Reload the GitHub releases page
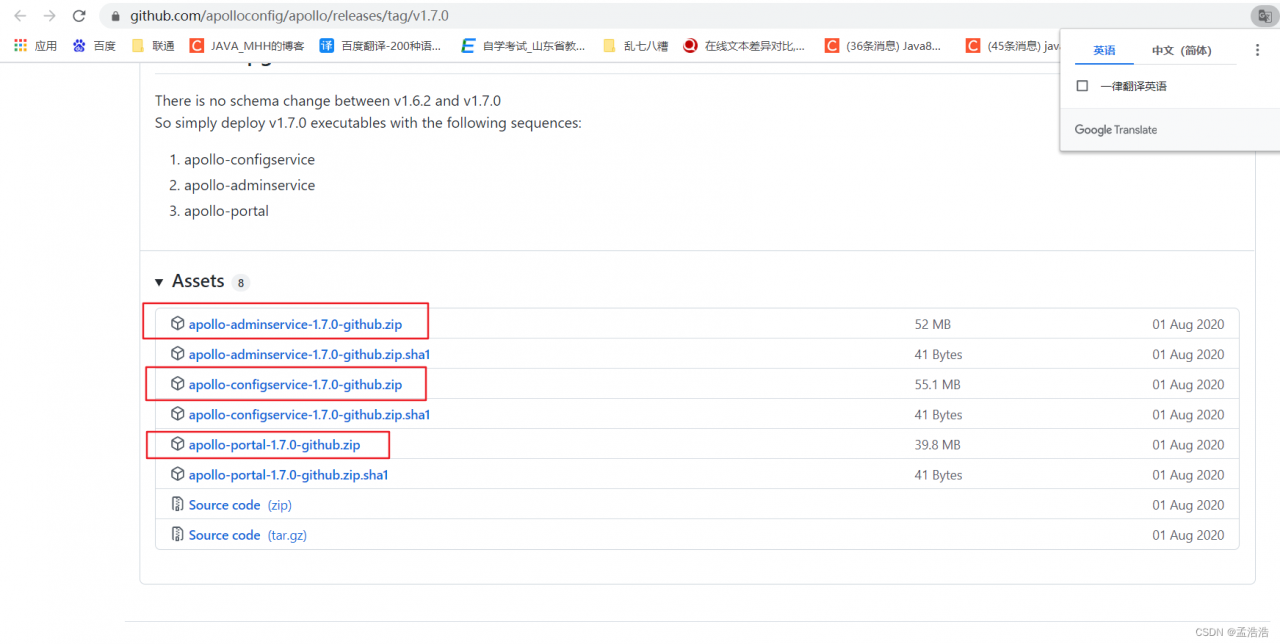This screenshot has width=1280, height=644. (79, 16)
